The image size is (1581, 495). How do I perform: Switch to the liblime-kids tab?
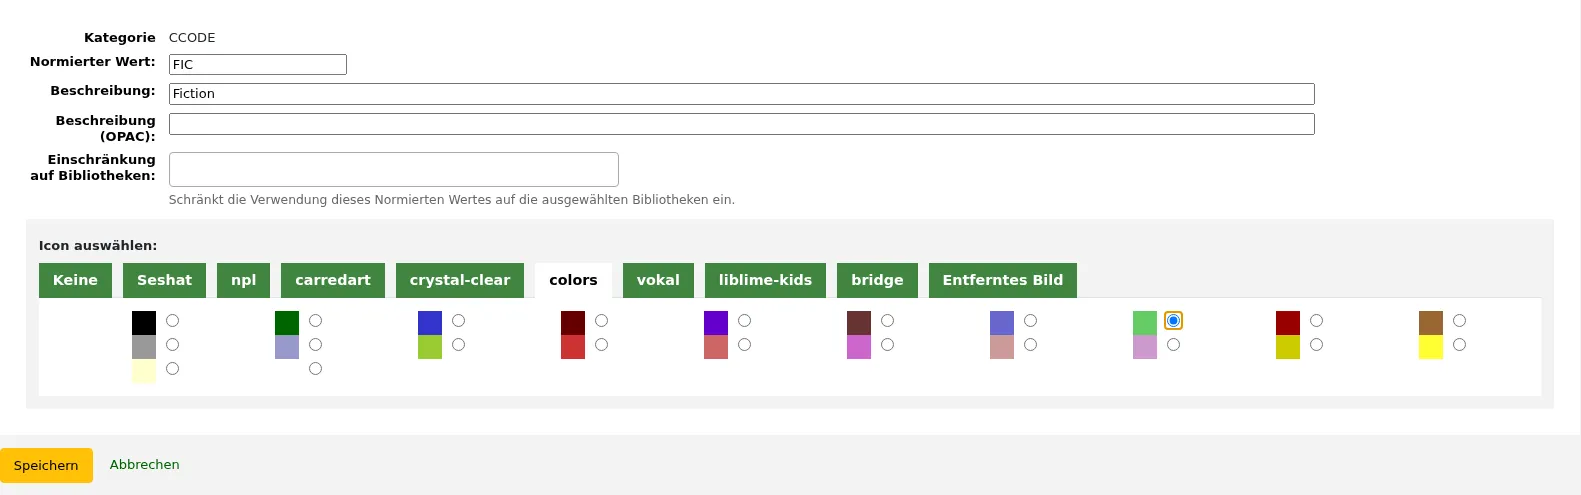pos(765,280)
